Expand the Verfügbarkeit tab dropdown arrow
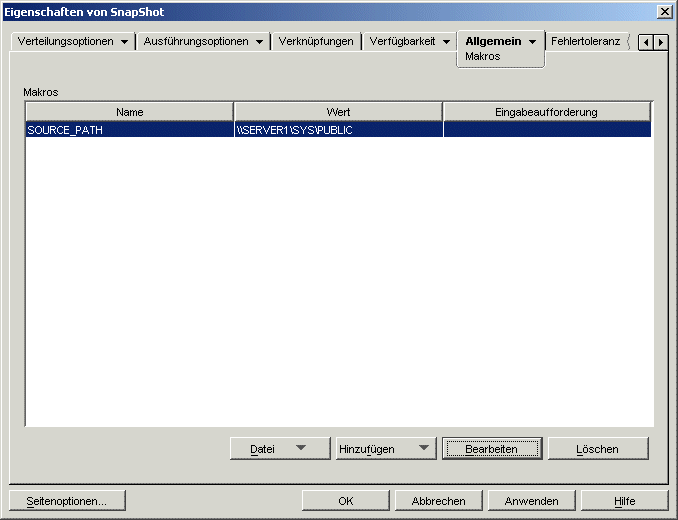The height and width of the screenshot is (520, 678). point(446,42)
